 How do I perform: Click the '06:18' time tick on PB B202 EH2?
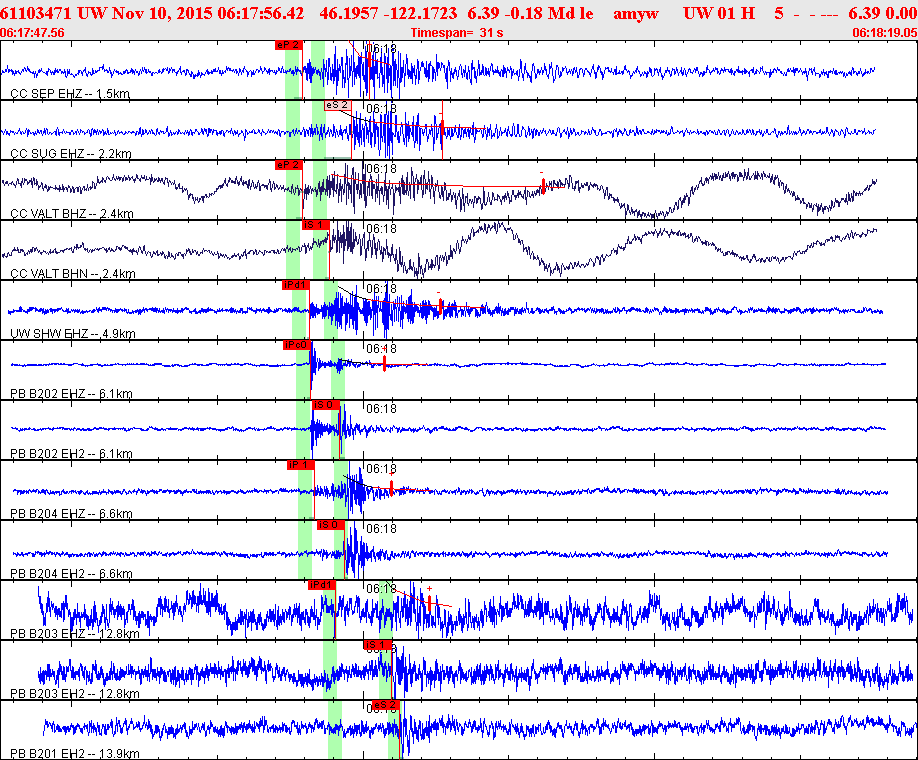click(381, 409)
